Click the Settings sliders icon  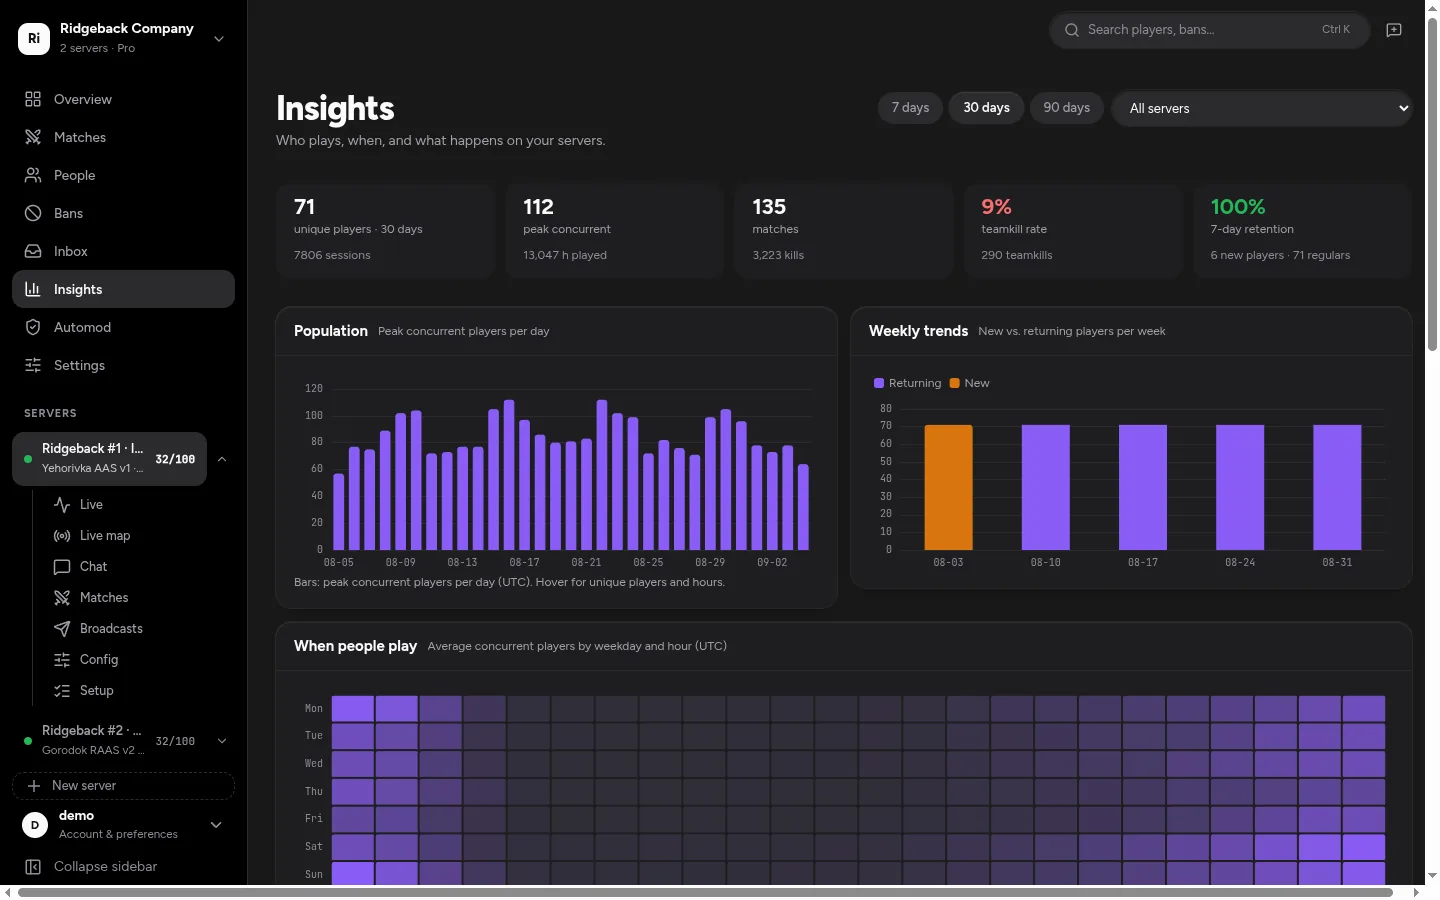coord(33,365)
